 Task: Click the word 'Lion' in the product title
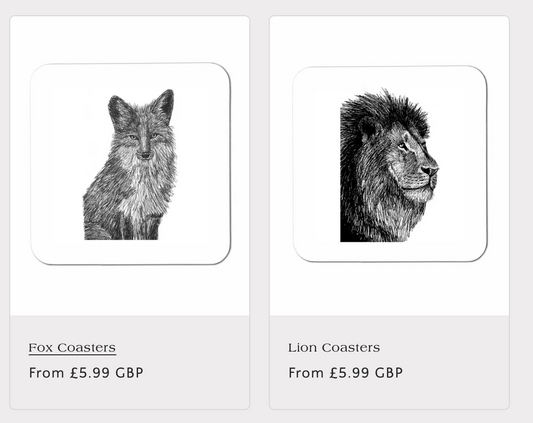coord(302,348)
